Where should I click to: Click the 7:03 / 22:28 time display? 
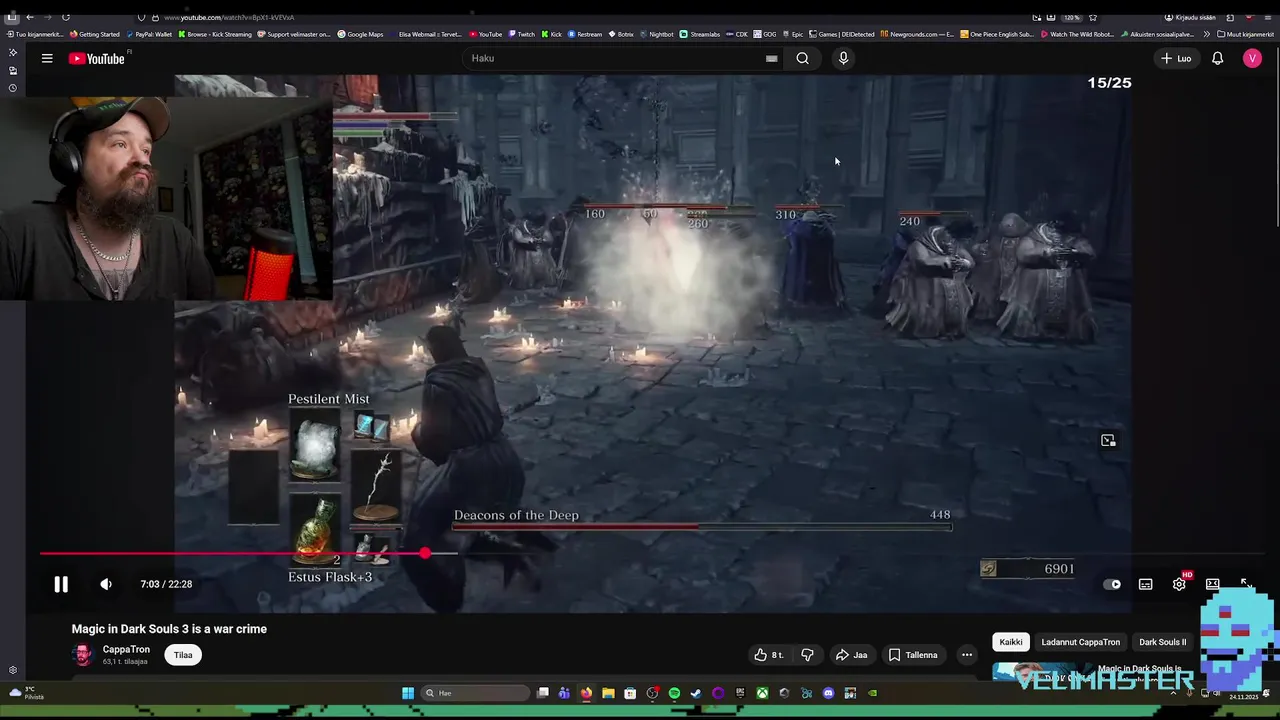[x=166, y=584]
